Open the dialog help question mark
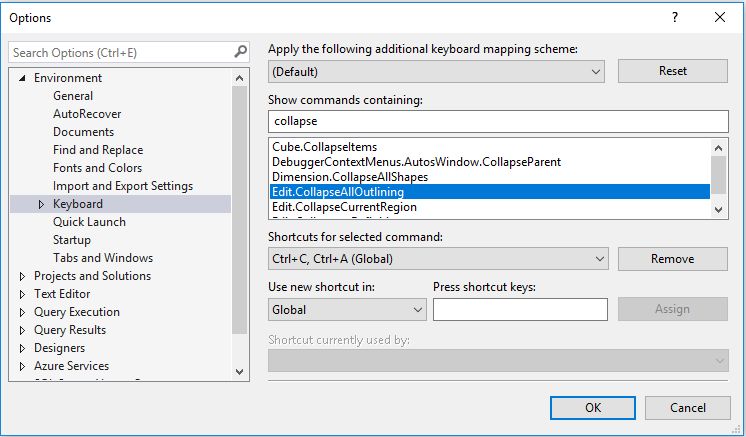The image size is (746, 437). coord(675,18)
